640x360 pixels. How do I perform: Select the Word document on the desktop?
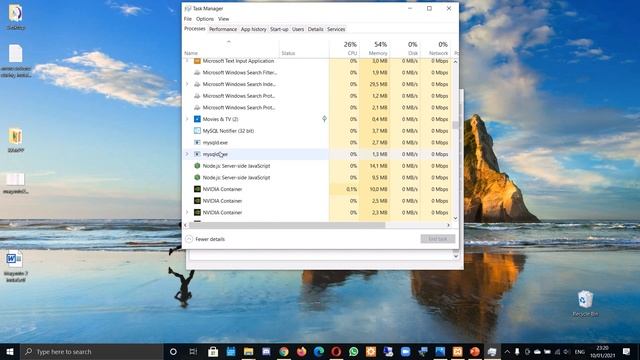(16, 266)
